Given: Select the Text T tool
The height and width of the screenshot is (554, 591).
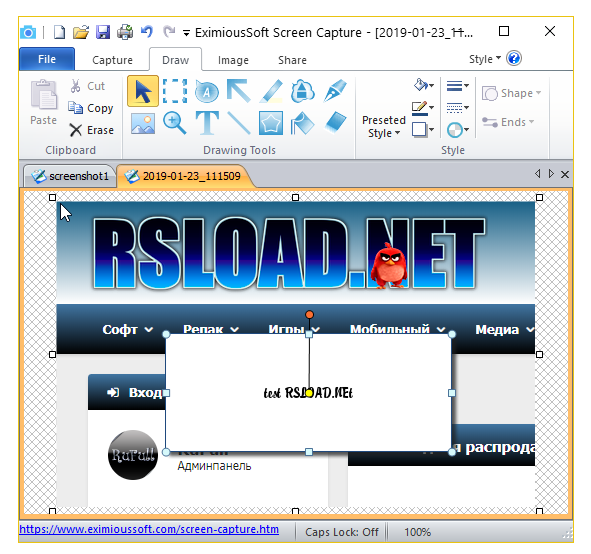Looking at the screenshot, I should tap(207, 123).
